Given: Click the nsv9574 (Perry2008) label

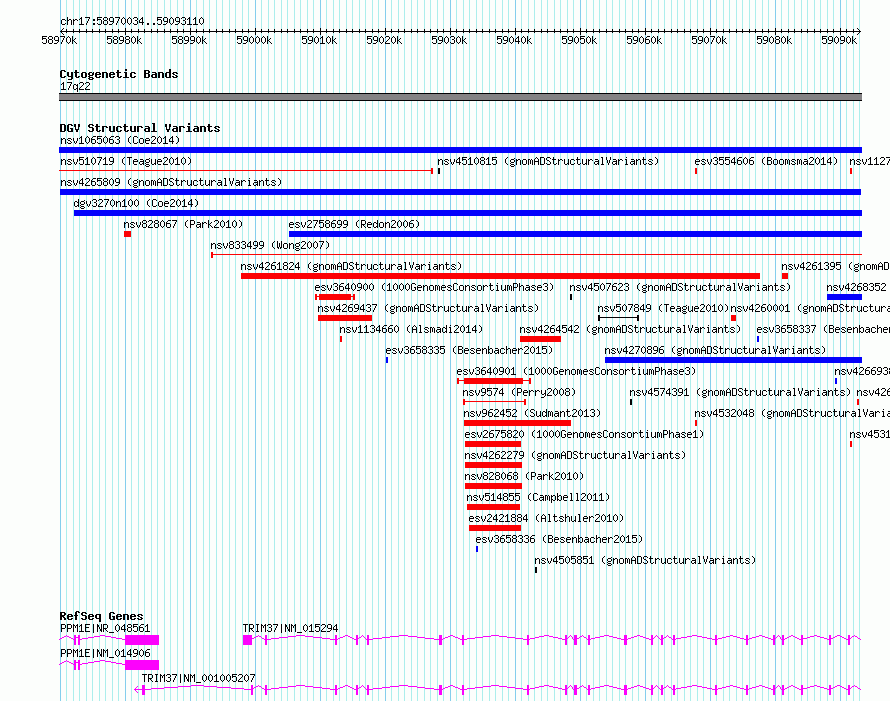Looking at the screenshot, I should pyautogui.click(x=519, y=392).
